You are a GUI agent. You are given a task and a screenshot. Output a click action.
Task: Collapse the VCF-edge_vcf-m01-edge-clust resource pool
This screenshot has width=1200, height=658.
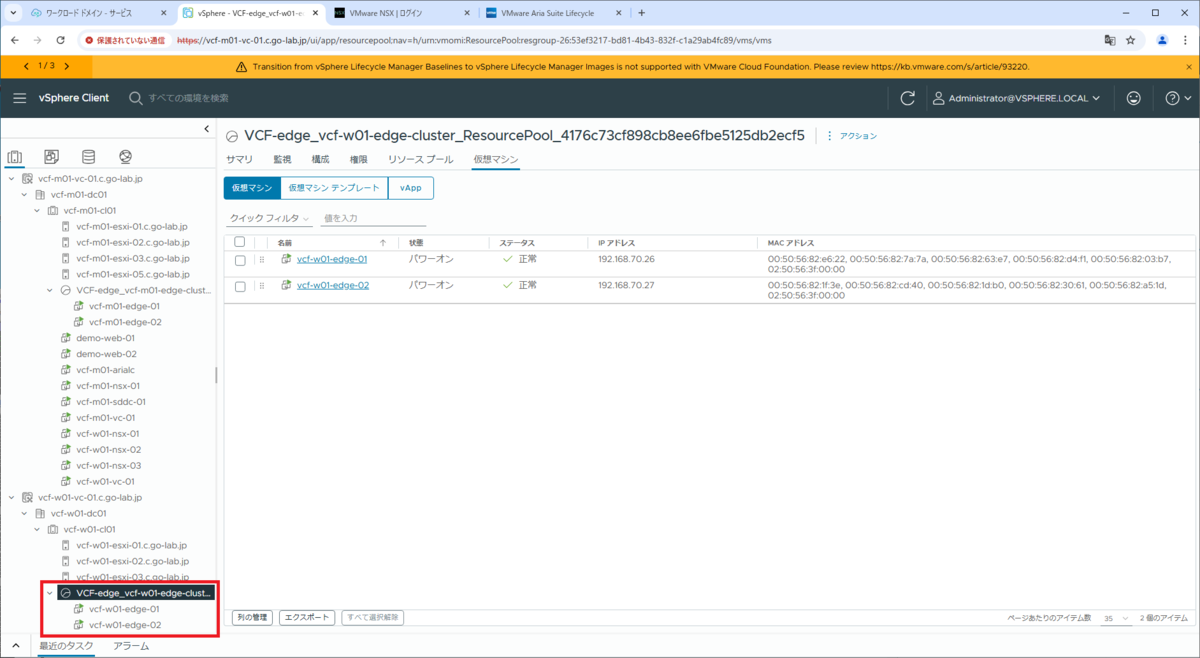[50, 290]
